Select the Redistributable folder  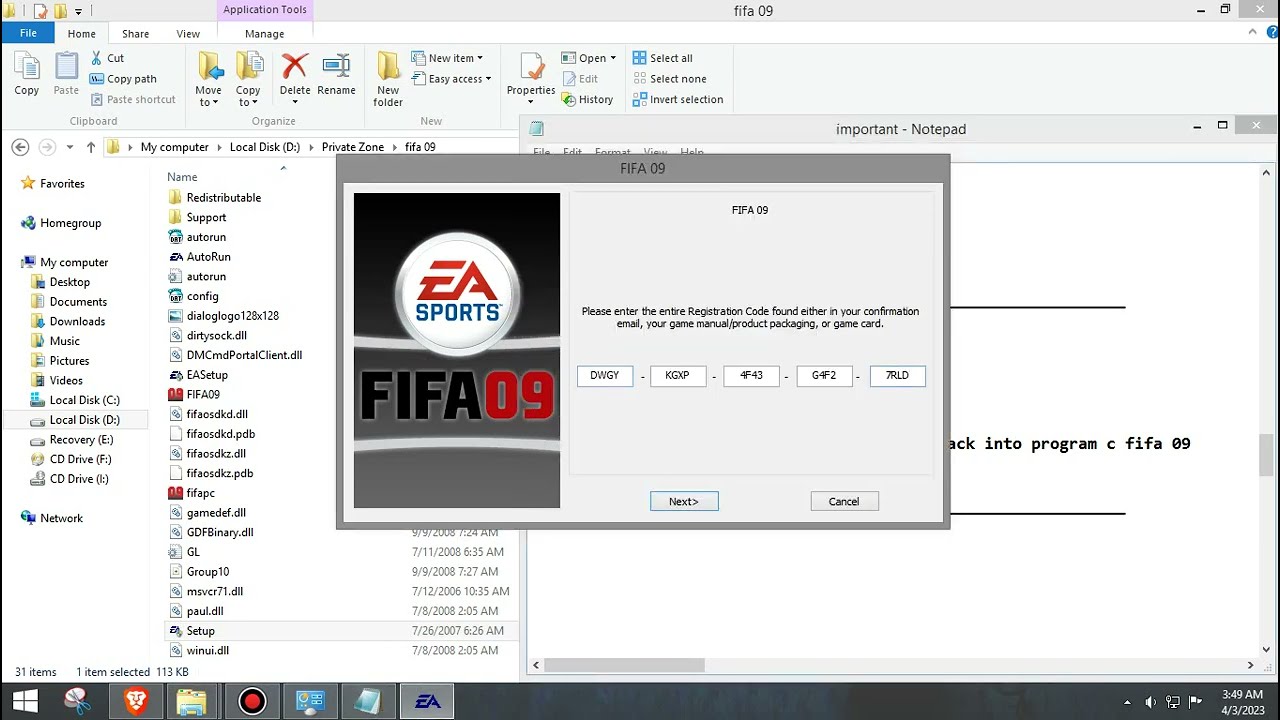click(x=223, y=197)
